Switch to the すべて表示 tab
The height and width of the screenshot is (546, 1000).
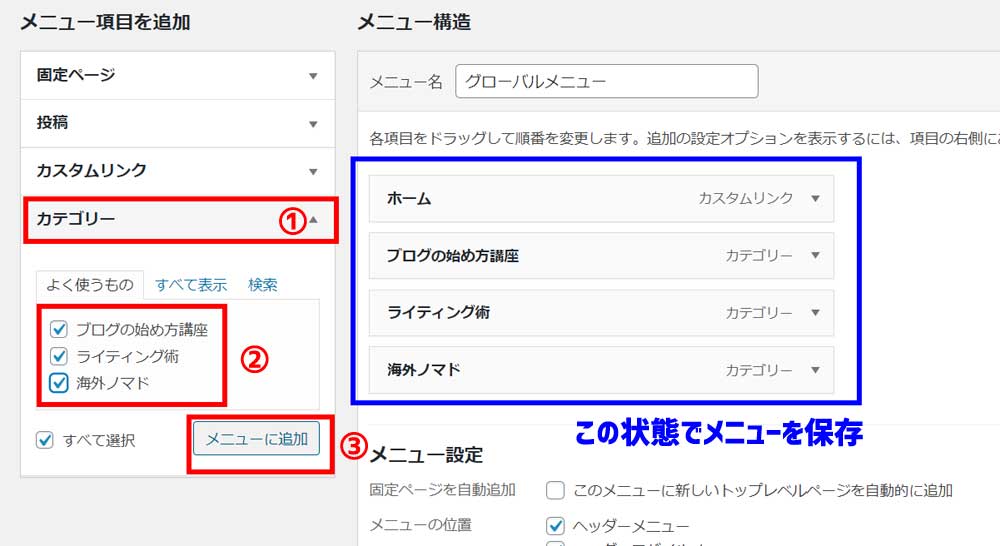point(190,285)
